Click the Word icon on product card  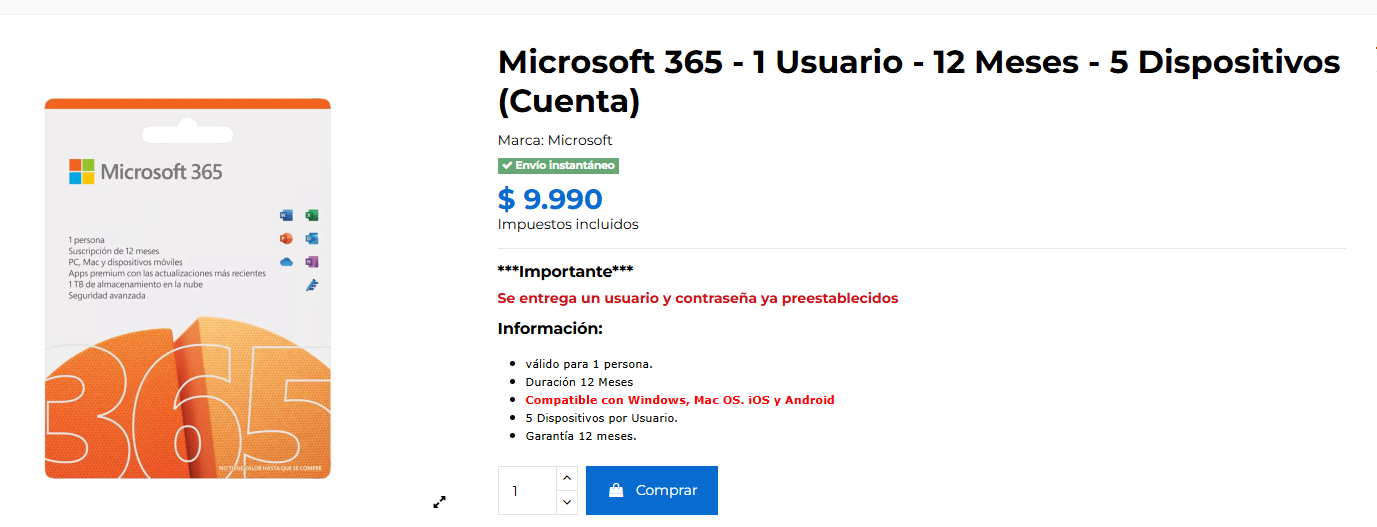(286, 215)
